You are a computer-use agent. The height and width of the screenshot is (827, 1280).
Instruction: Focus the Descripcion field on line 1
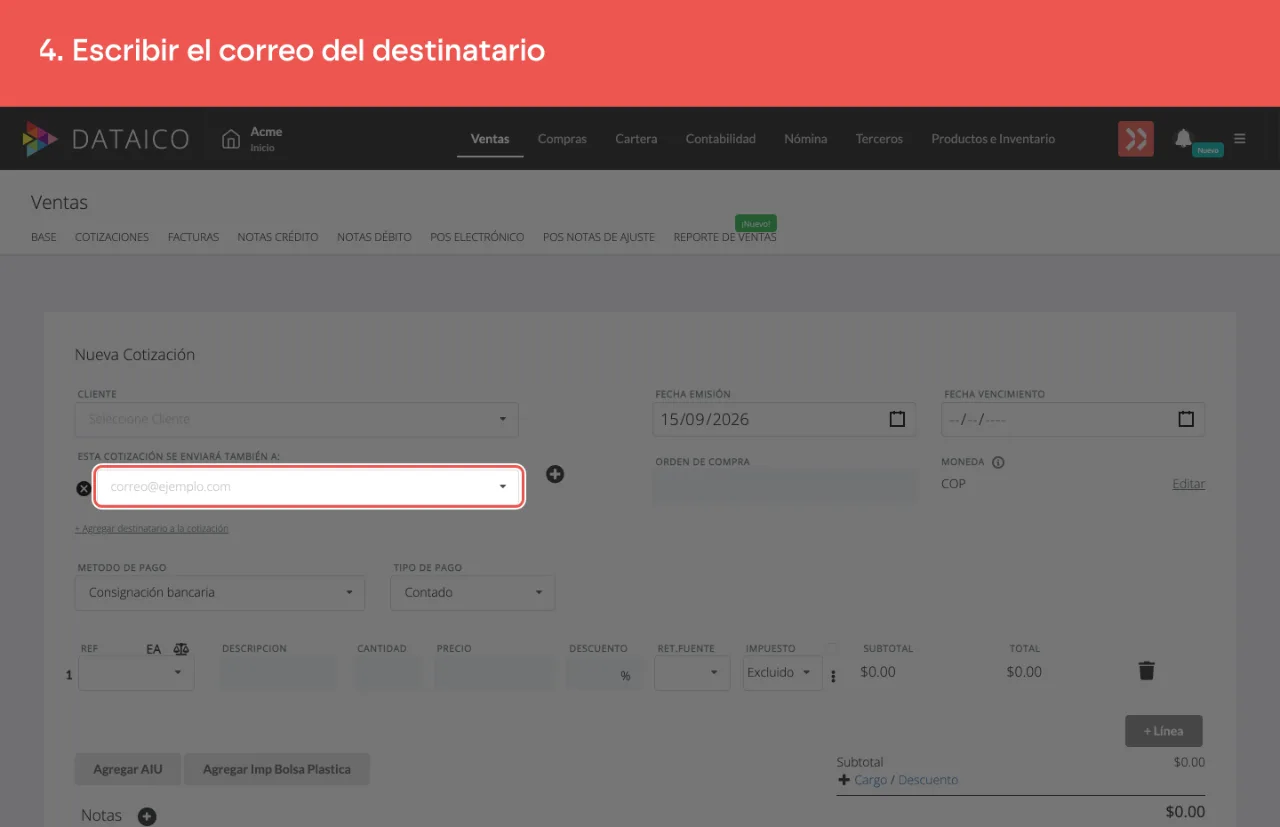[279, 673]
